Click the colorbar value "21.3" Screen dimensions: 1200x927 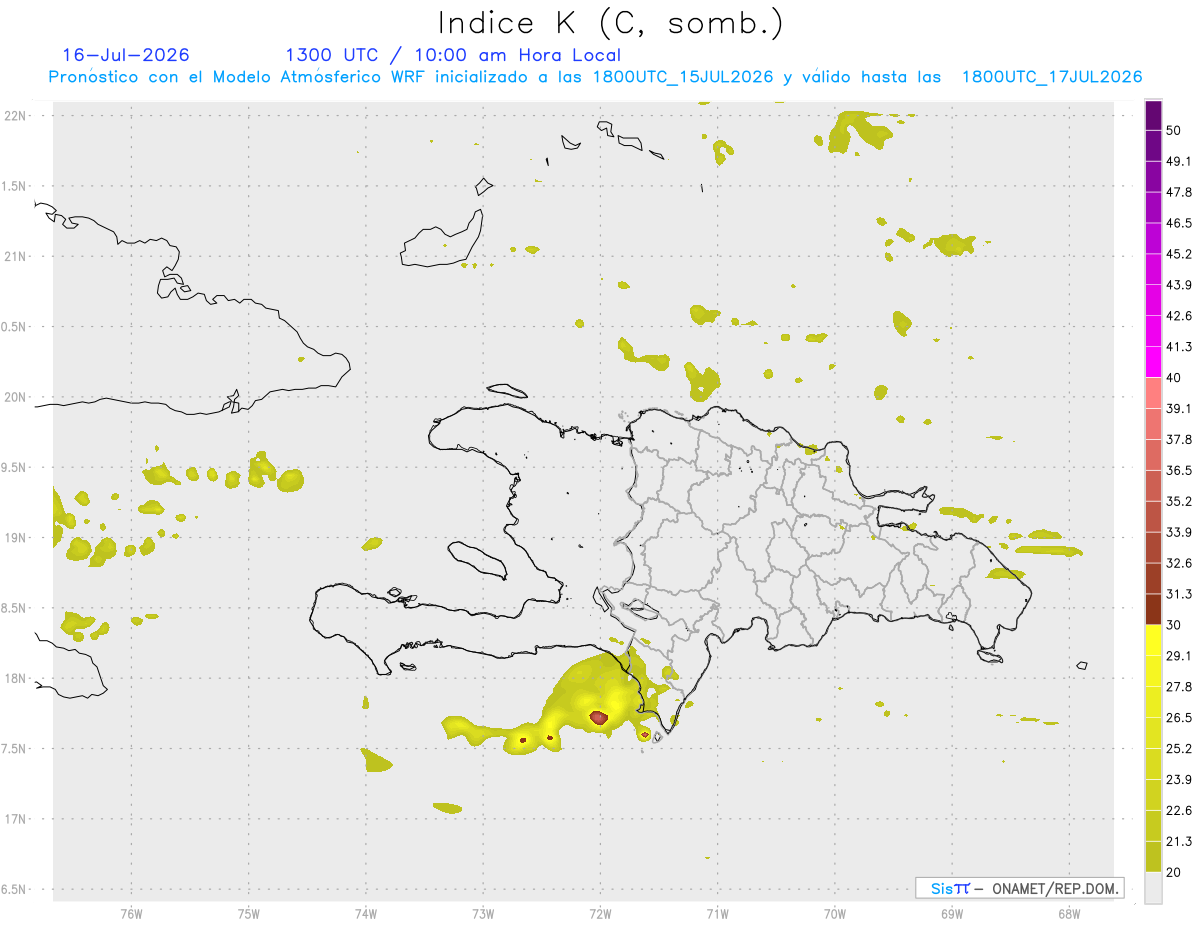point(1179,841)
